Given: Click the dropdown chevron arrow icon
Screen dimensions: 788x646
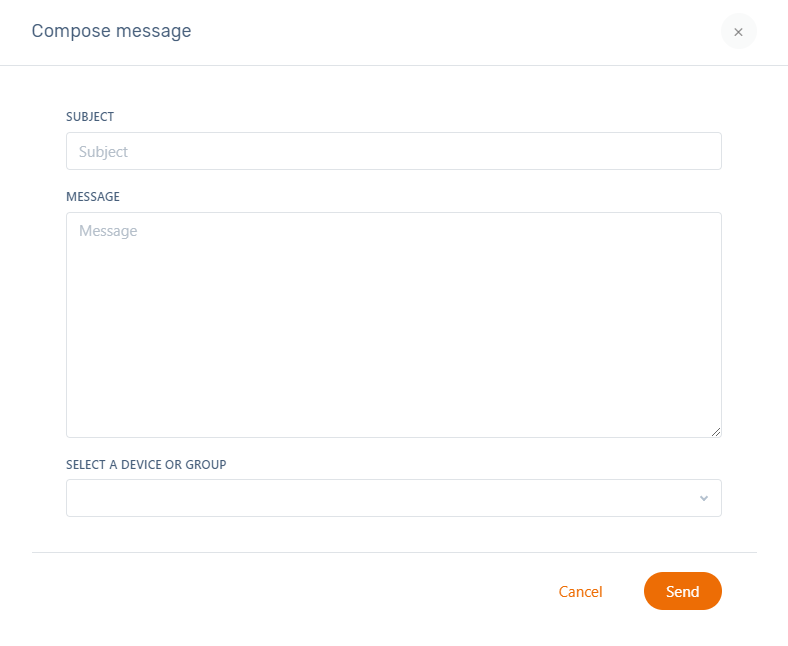Looking at the screenshot, I should (703, 498).
